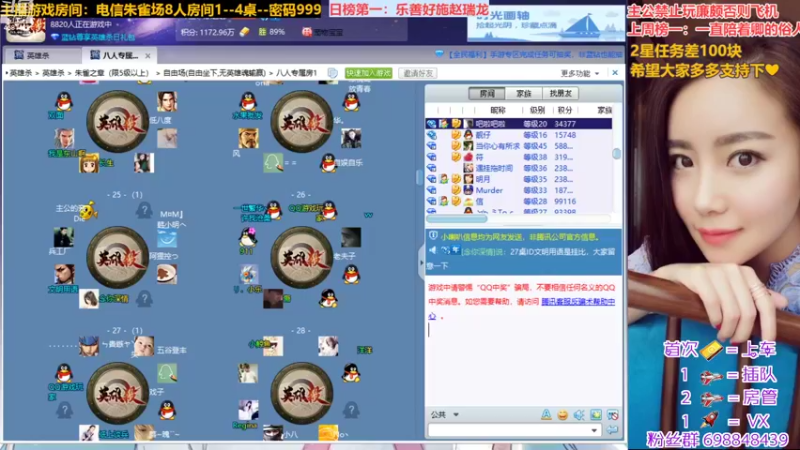Screen dimensions: 800x450
Task: Click table number label - 26 -
Action: click(301, 194)
